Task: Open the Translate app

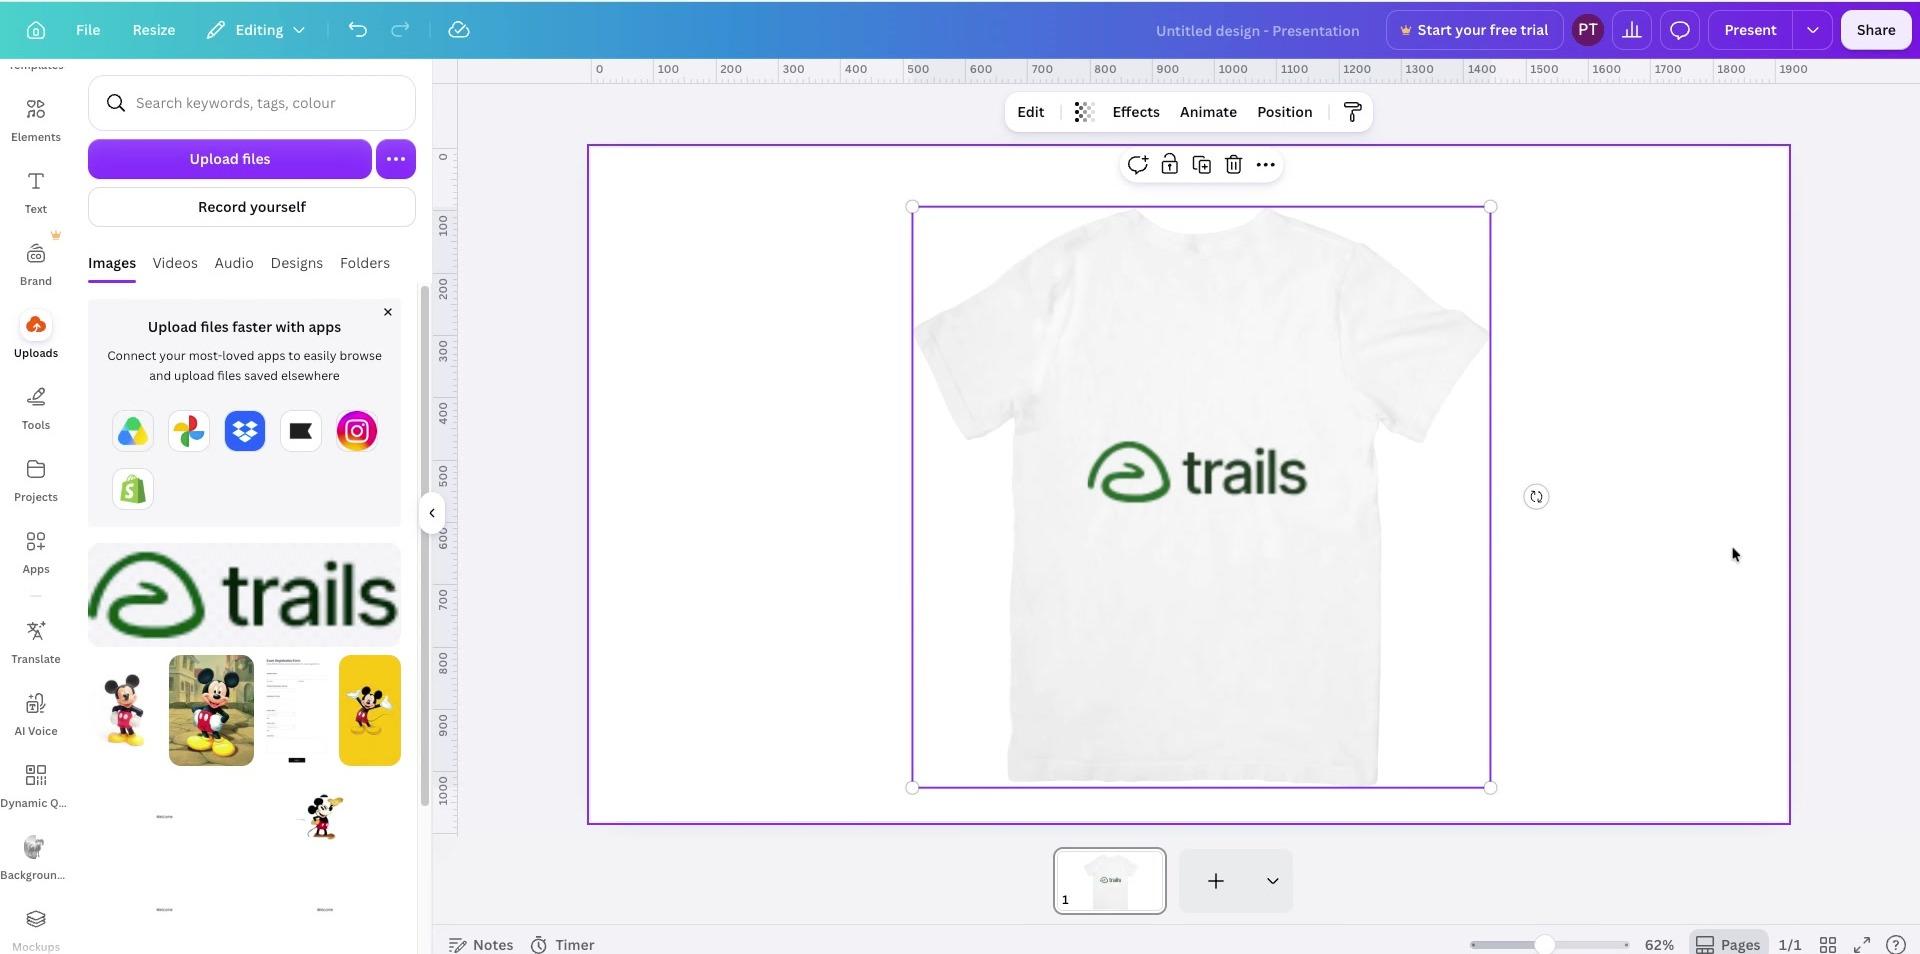Action: (36, 642)
